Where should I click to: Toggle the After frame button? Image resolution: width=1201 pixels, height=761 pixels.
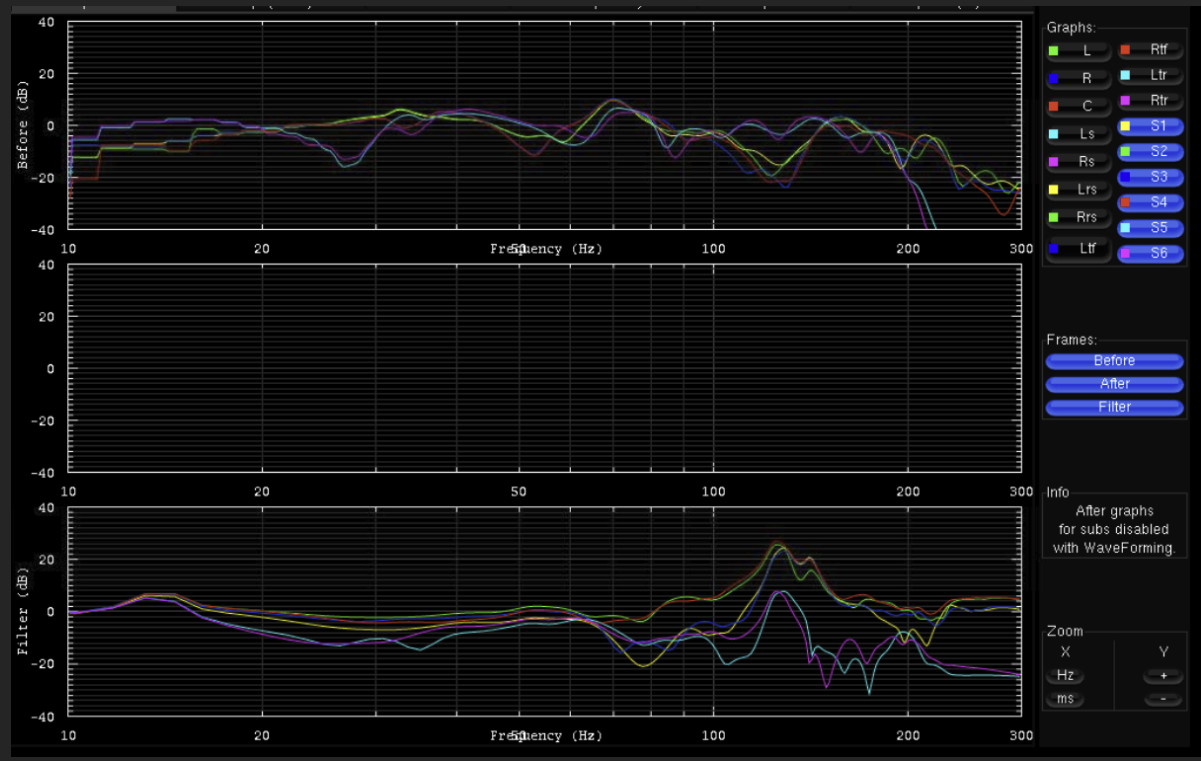1114,384
